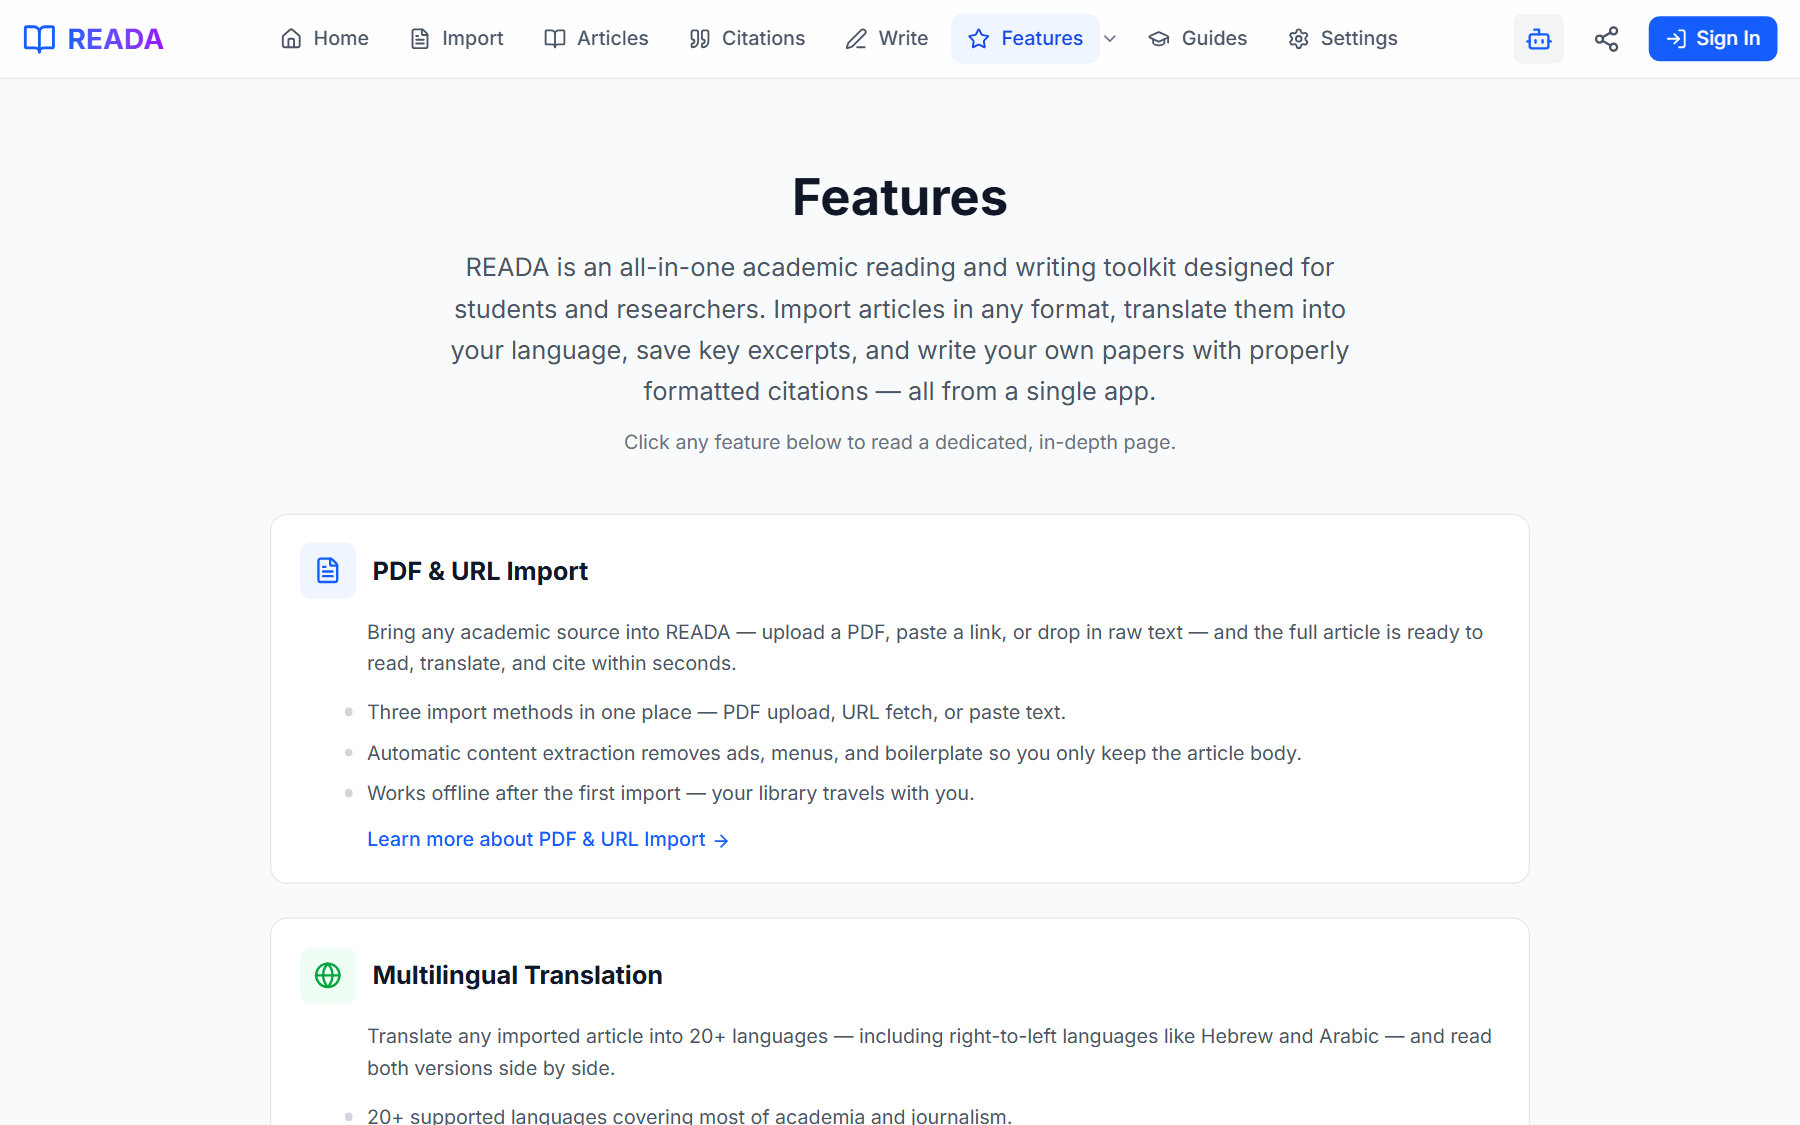
Task: Click the Sign In button
Action: point(1712,38)
